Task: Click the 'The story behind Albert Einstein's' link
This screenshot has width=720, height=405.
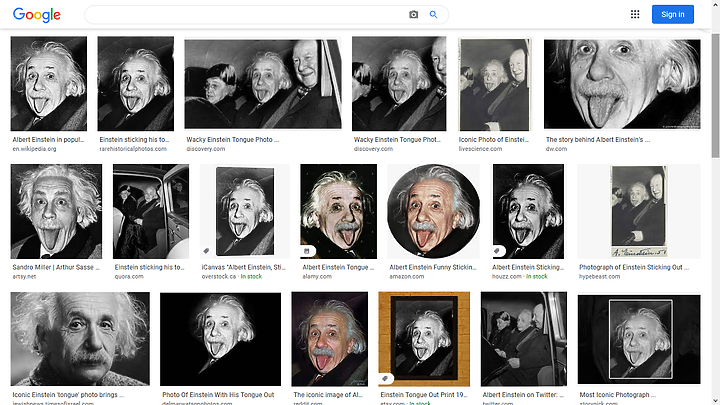Action: (598, 140)
